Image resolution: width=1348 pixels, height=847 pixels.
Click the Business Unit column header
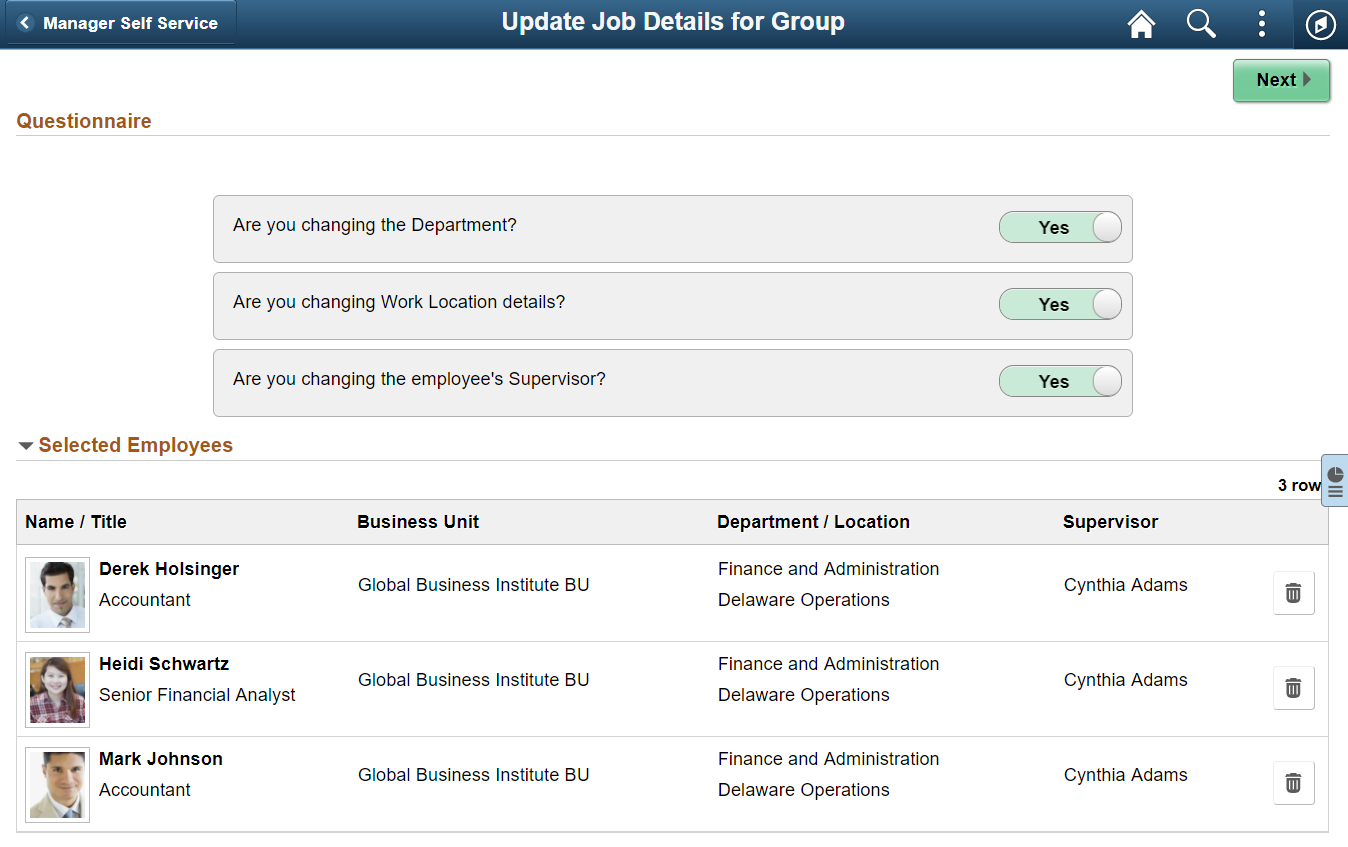[418, 522]
